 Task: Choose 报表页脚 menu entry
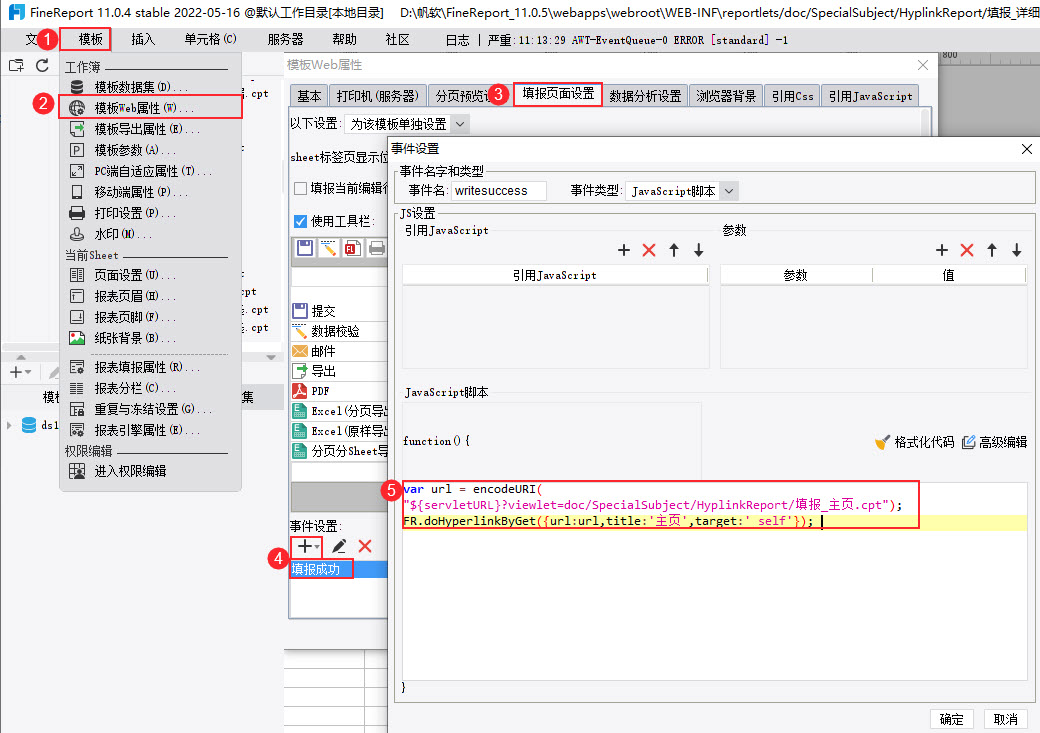point(150,317)
